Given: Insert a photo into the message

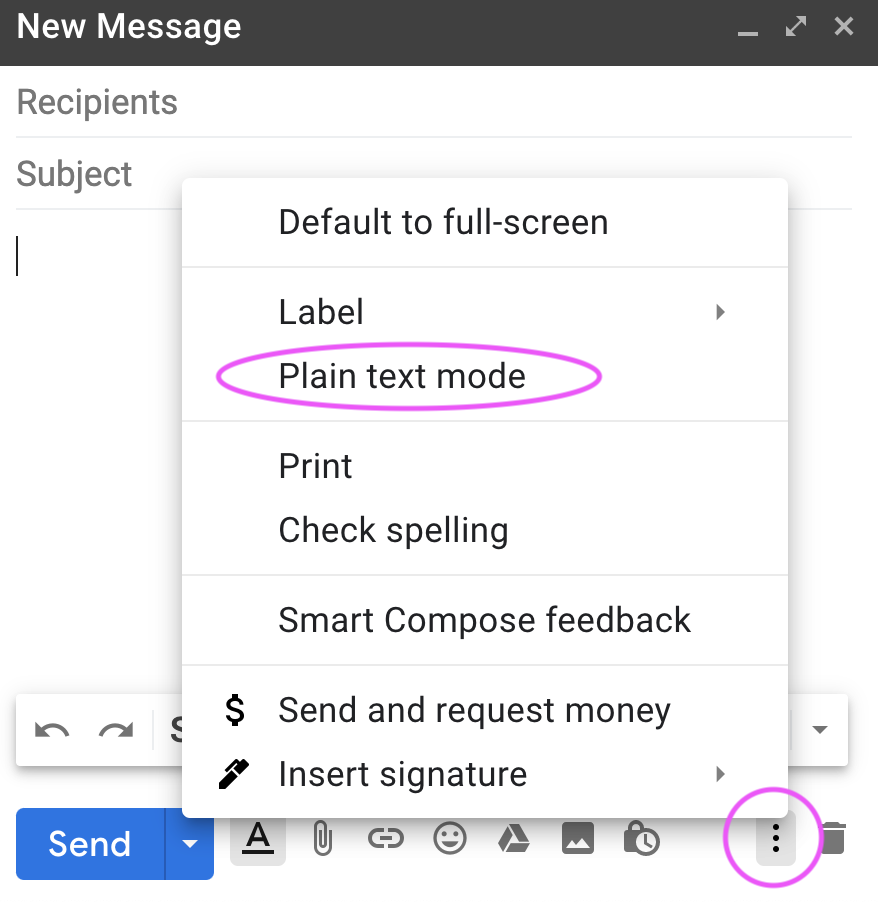Looking at the screenshot, I should pyautogui.click(x=578, y=839).
